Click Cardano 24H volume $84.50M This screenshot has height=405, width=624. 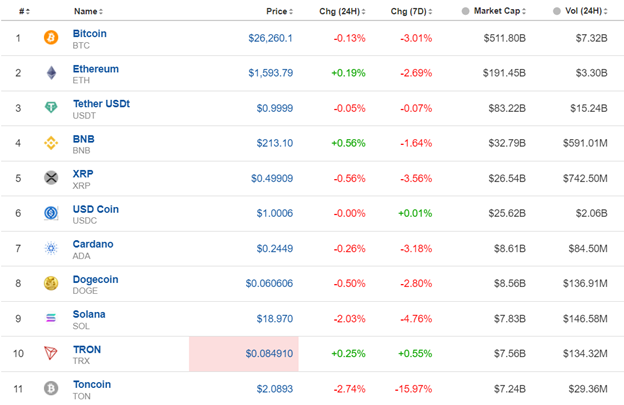pyautogui.click(x=588, y=249)
